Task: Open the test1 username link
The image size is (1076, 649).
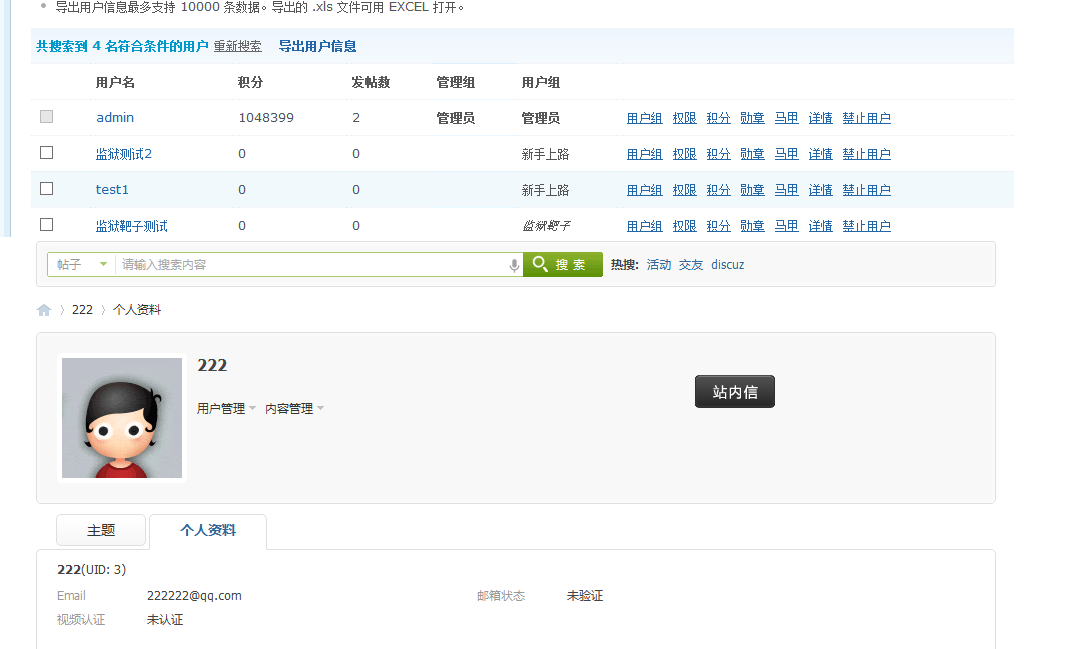Action: point(112,189)
